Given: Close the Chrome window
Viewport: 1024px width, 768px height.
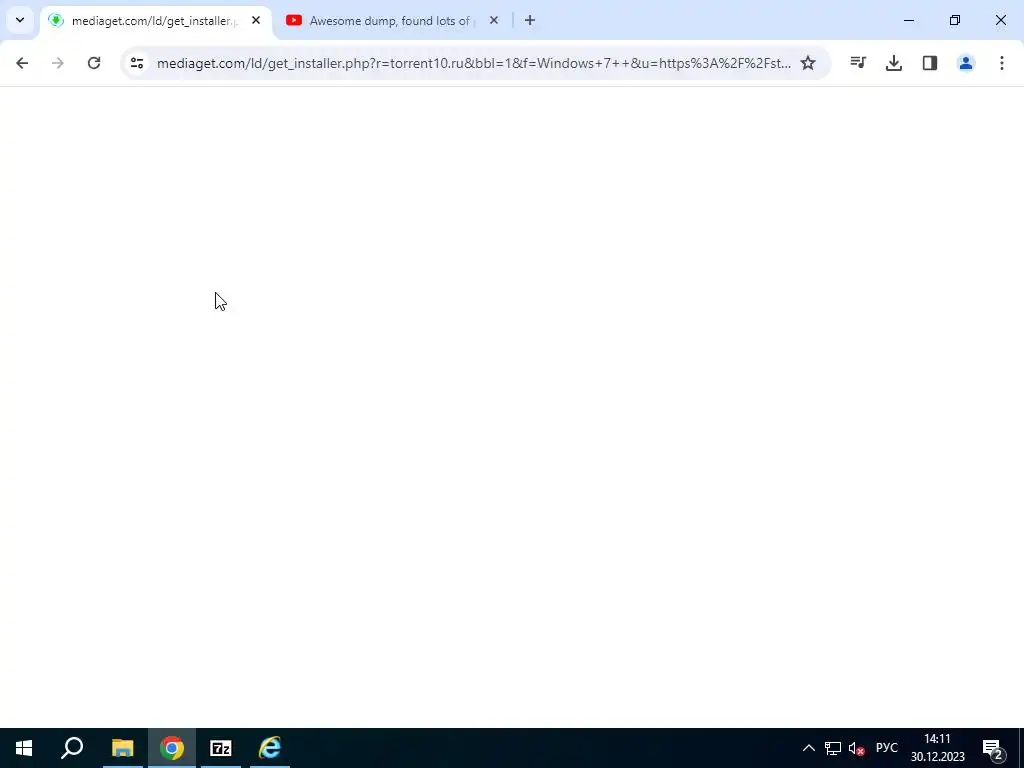Looking at the screenshot, I should (1000, 20).
